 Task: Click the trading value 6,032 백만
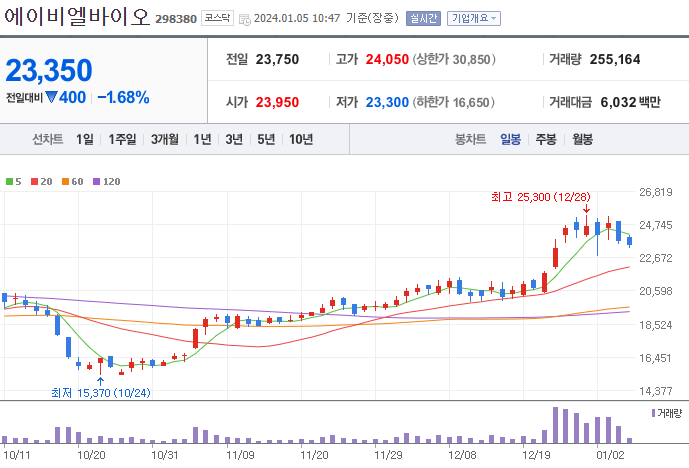(x=631, y=102)
